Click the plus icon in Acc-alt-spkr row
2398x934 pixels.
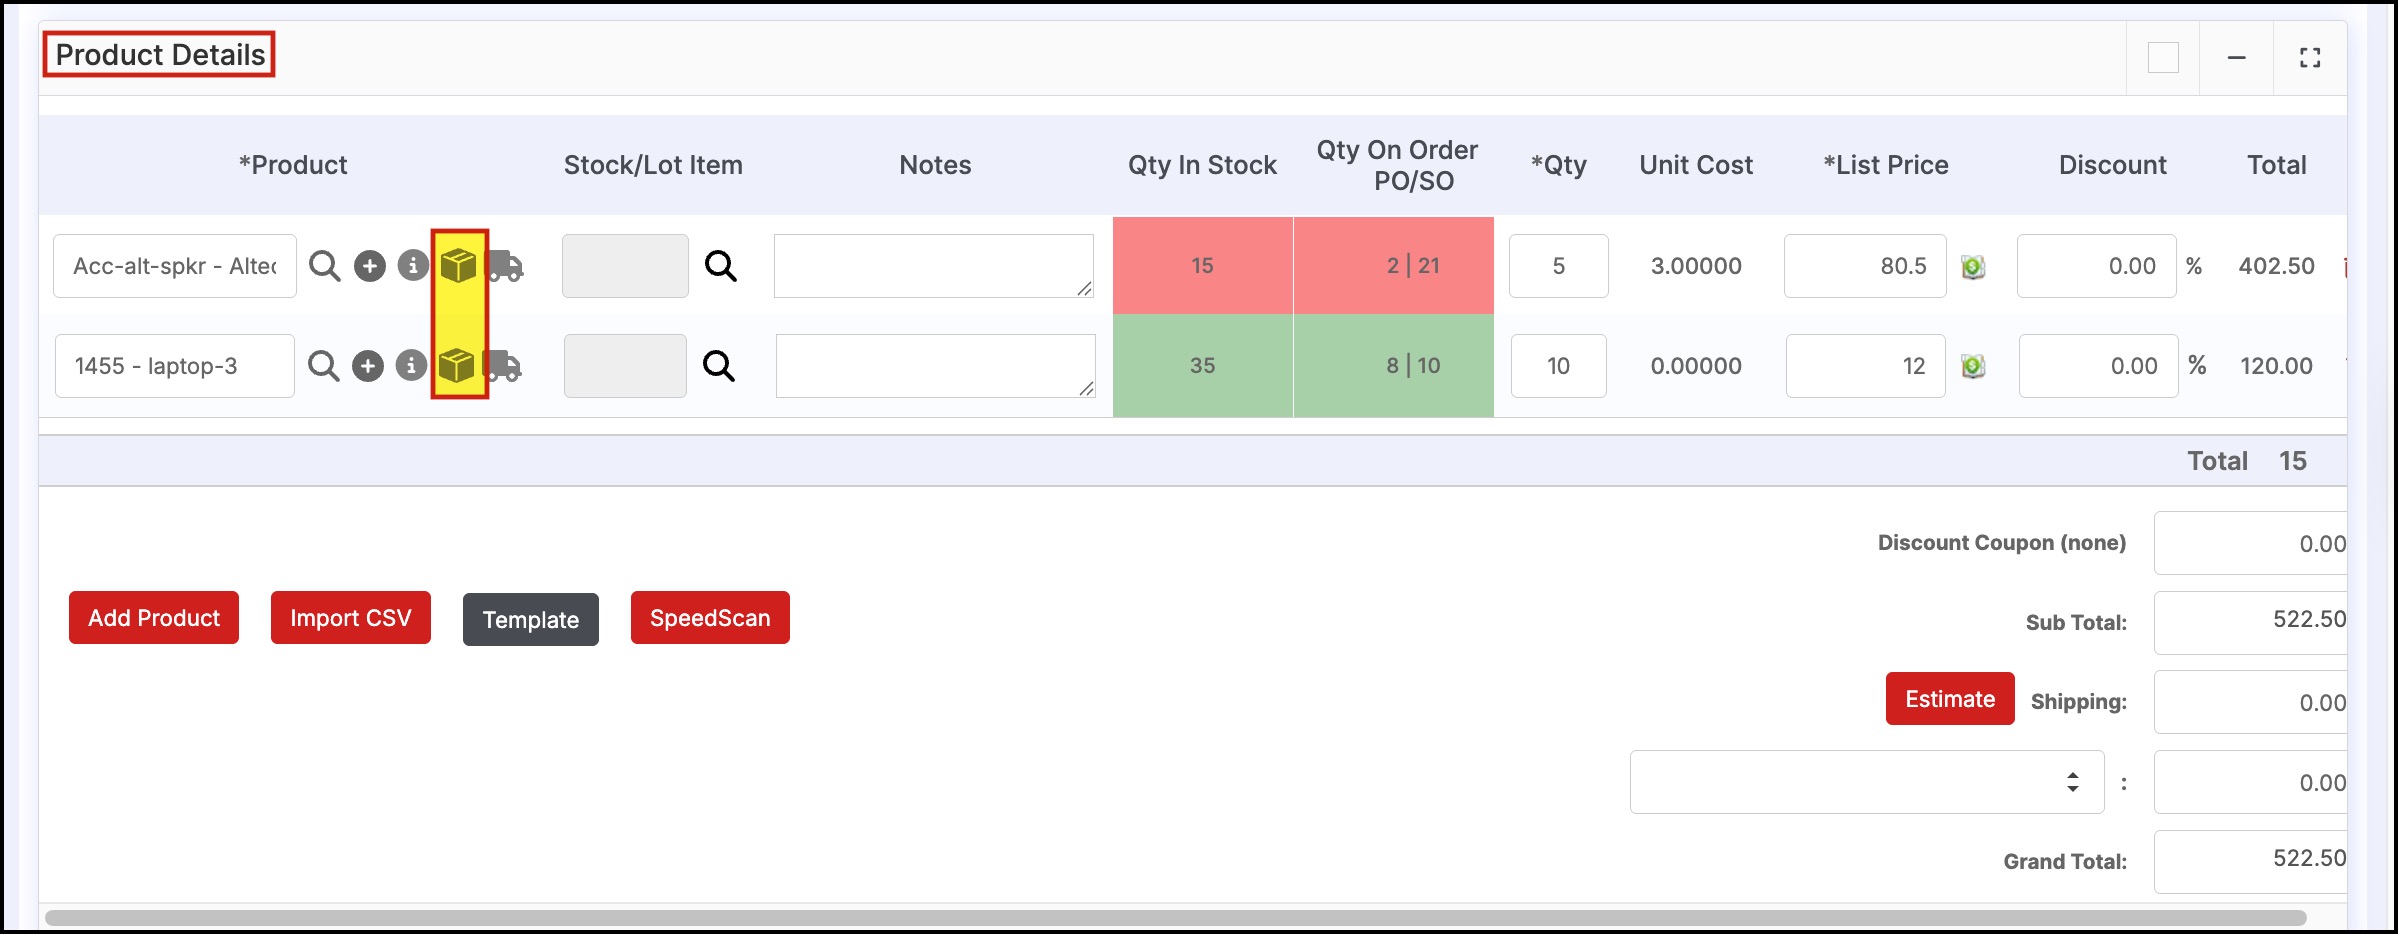(x=370, y=266)
